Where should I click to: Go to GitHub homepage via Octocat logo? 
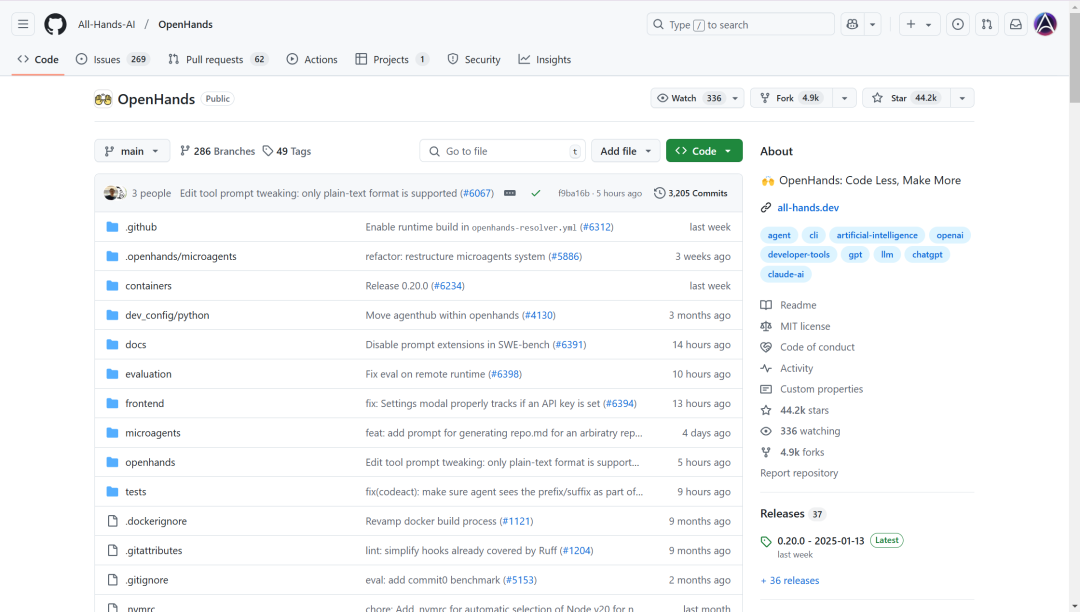tap(55, 24)
